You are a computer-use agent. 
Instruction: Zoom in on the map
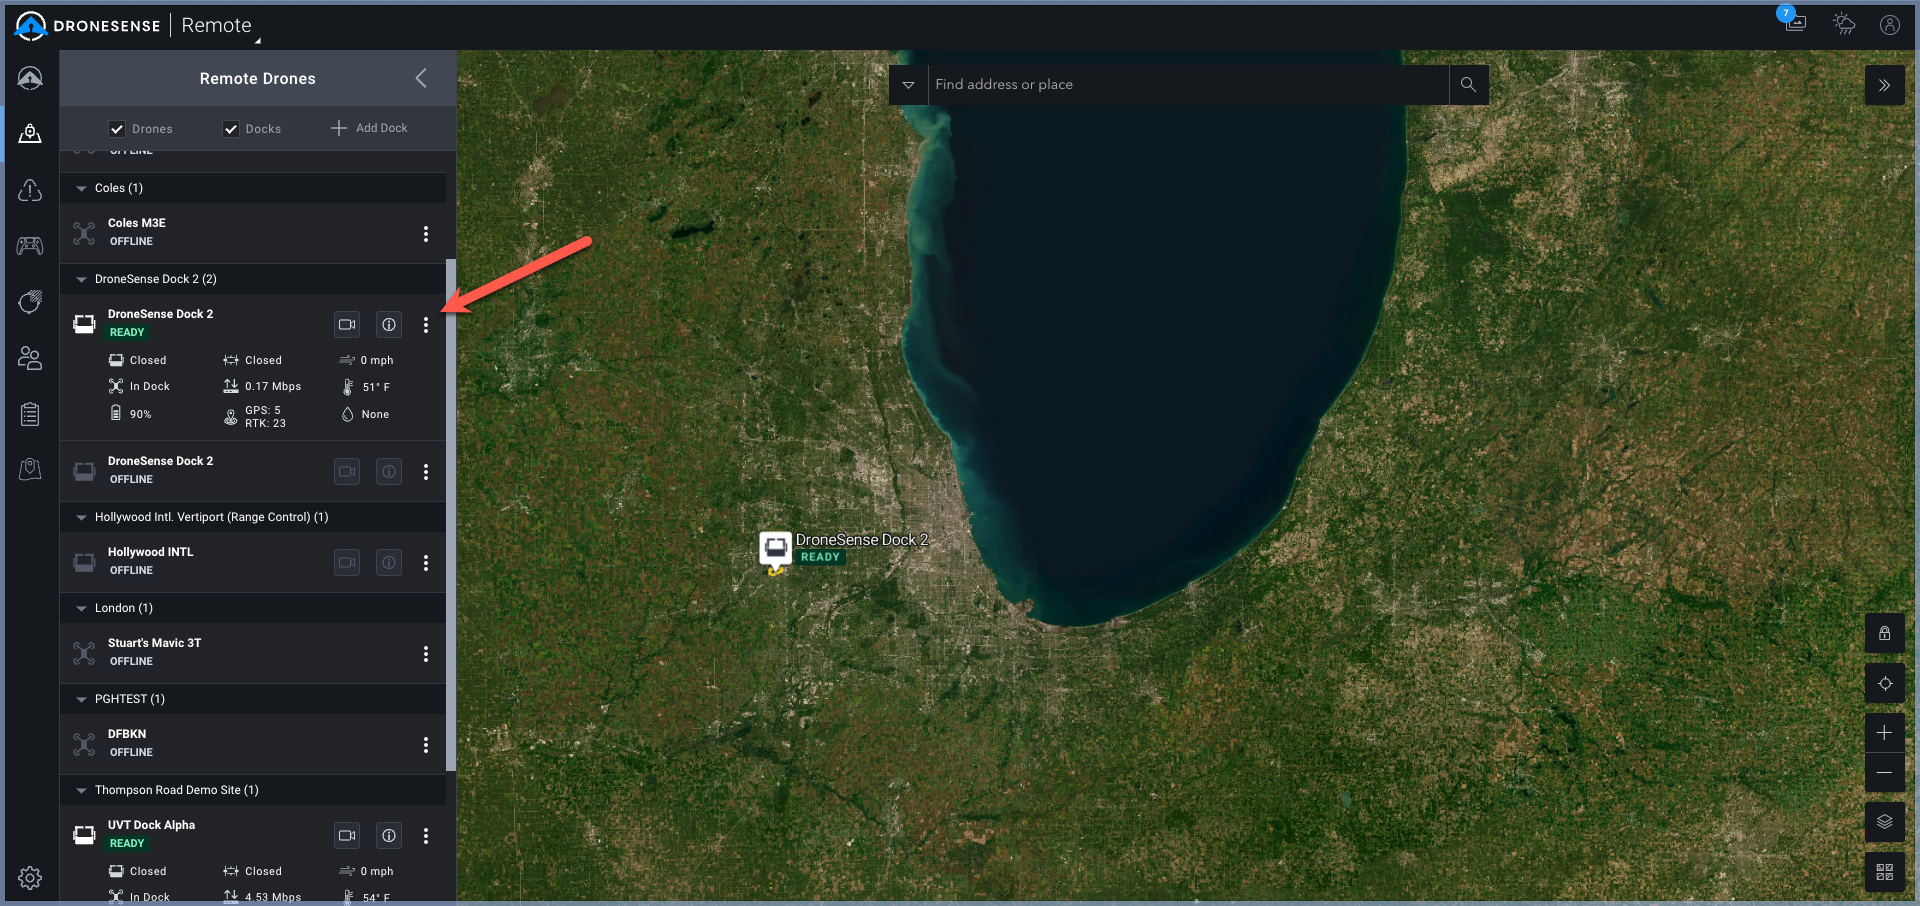point(1884,733)
